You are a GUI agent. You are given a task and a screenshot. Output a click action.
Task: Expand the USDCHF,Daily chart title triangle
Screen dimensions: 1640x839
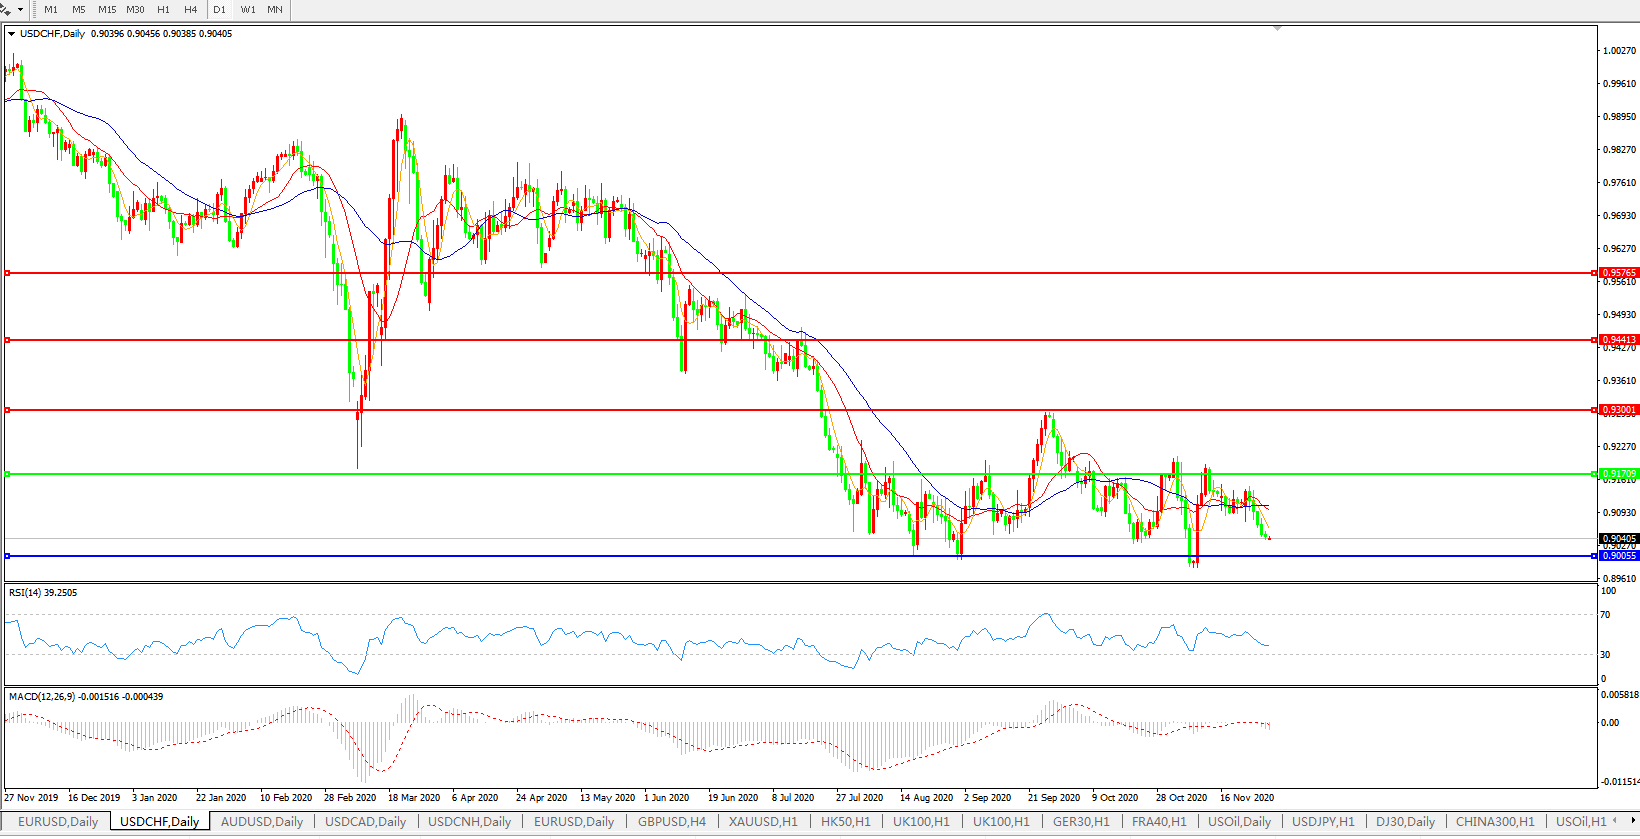click(x=11, y=34)
